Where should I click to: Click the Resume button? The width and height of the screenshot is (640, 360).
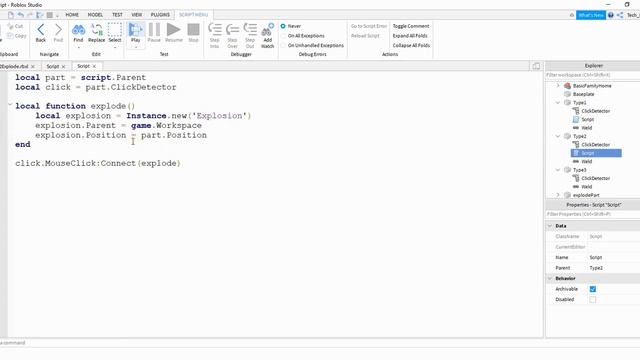pos(173,33)
